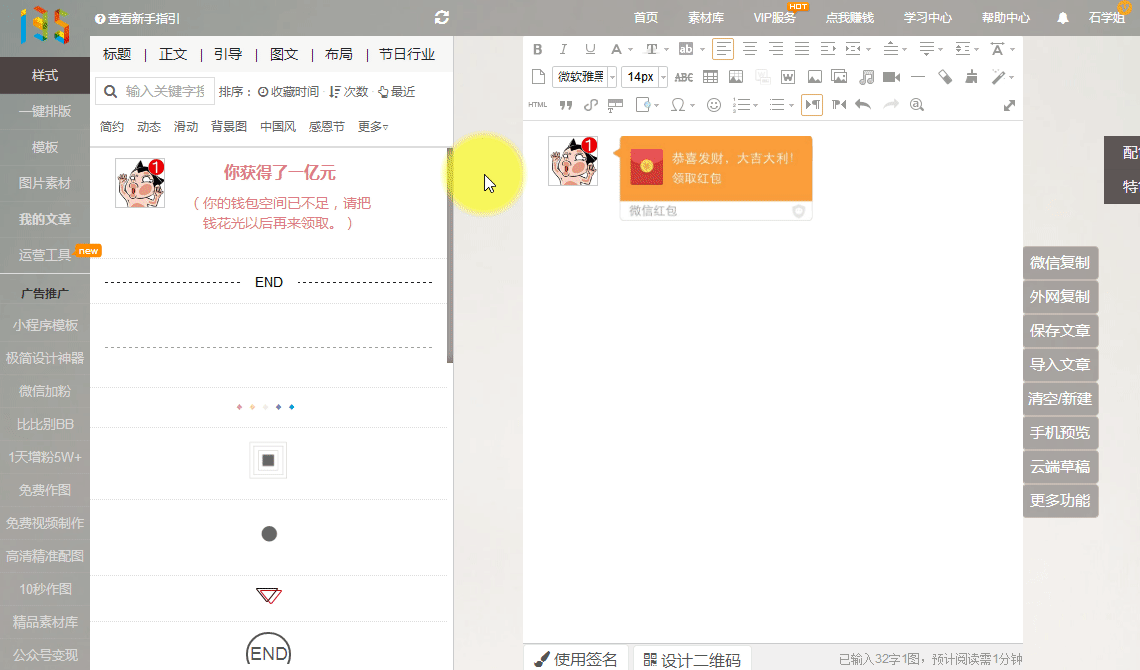Click the 135 editor logo
Screen dimensions: 1140x670
tap(44, 26)
